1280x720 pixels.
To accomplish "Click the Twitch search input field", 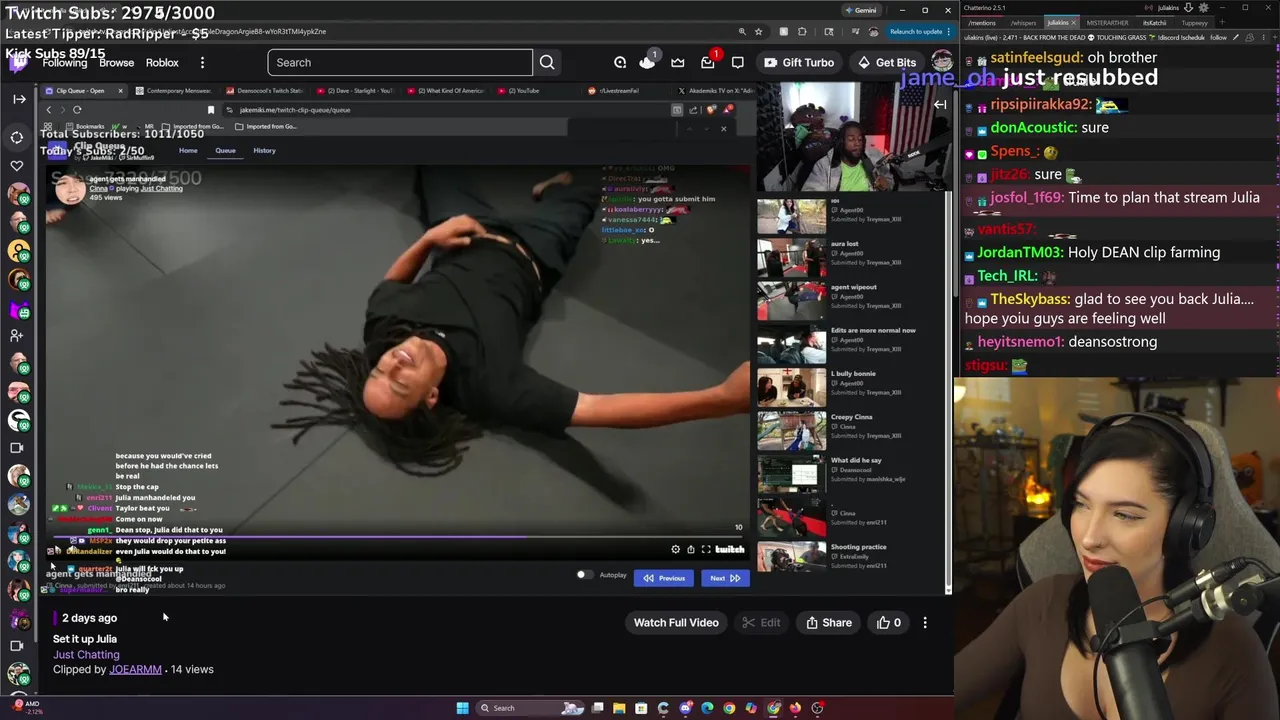I will coord(400,63).
